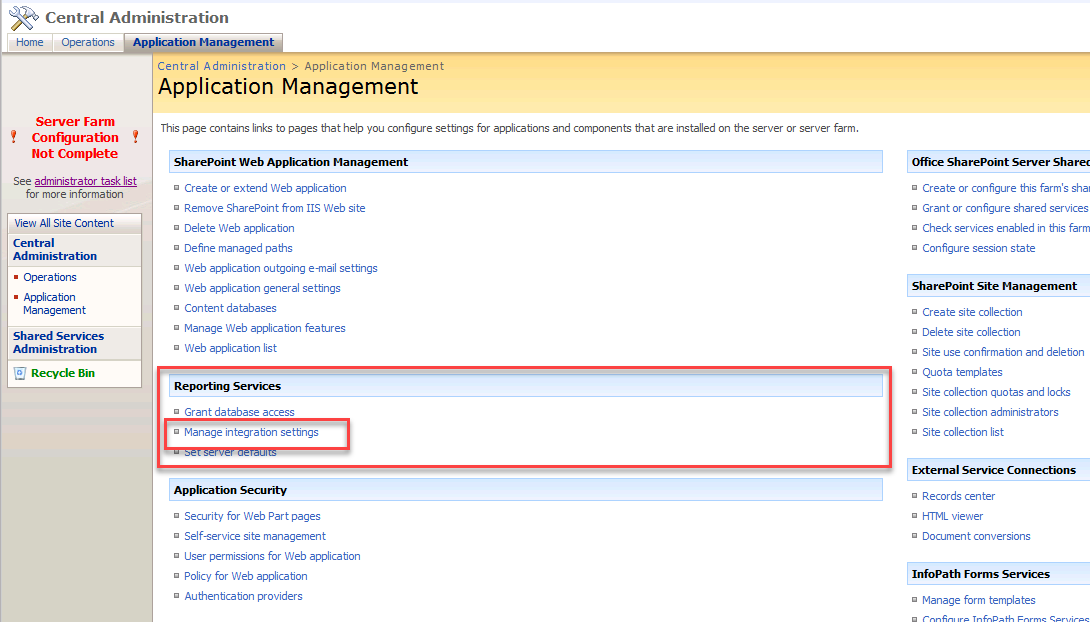This screenshot has width=1090, height=622.
Task: Click Delete site collection
Action: [x=971, y=332]
